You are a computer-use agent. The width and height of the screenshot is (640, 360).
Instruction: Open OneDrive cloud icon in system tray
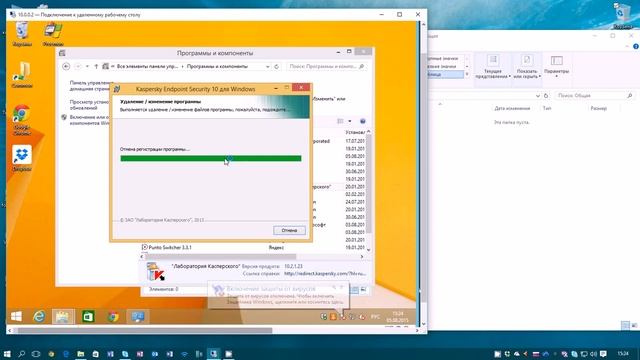tap(517, 354)
